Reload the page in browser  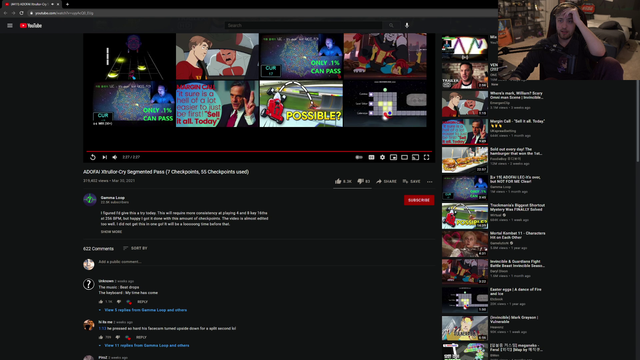(x=22, y=13)
